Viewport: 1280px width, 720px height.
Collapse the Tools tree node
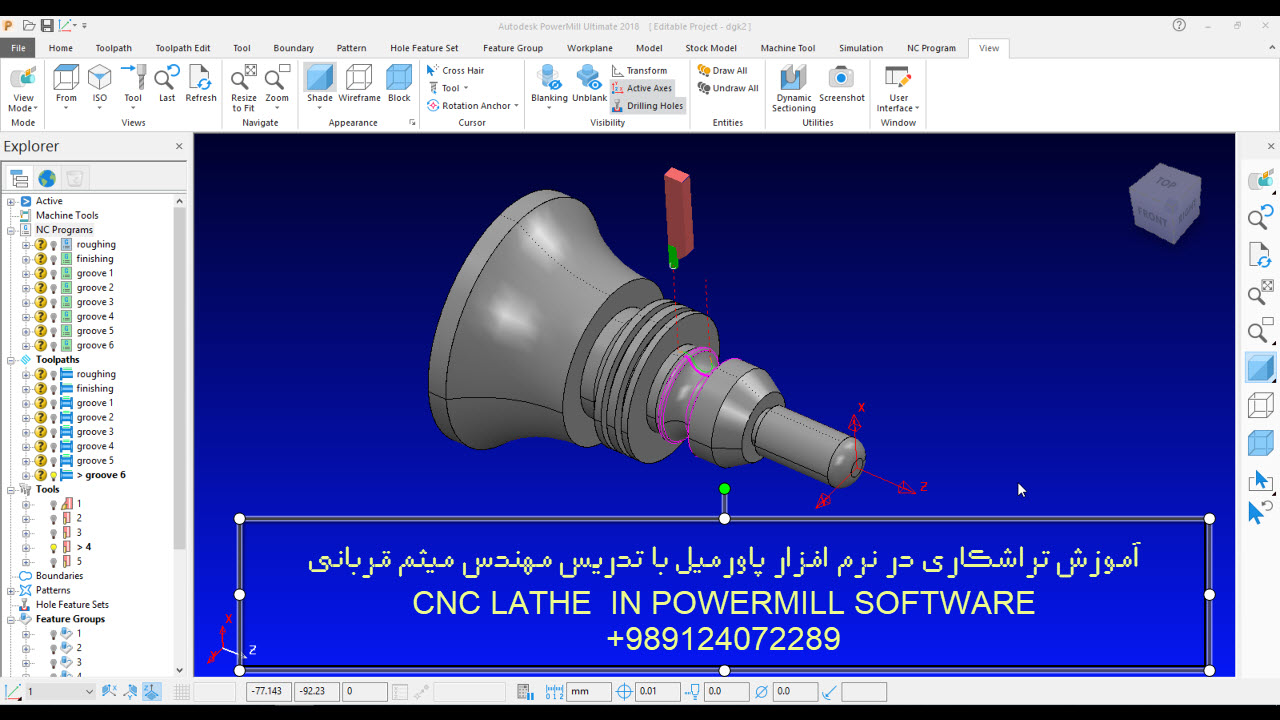point(11,490)
